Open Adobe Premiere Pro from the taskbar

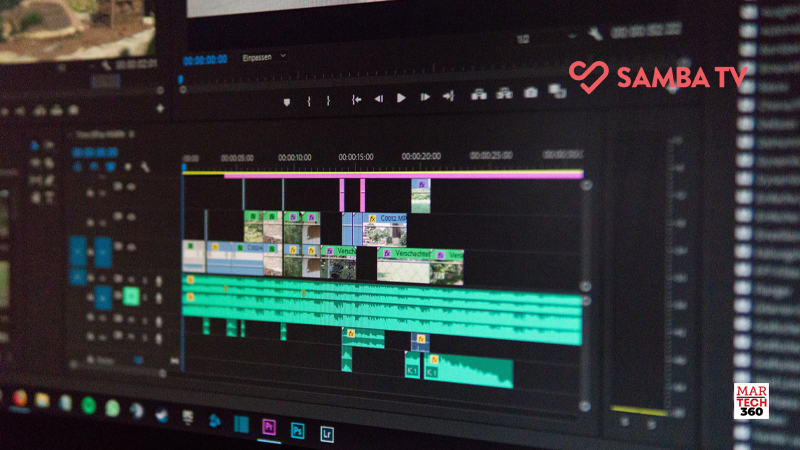(269, 427)
